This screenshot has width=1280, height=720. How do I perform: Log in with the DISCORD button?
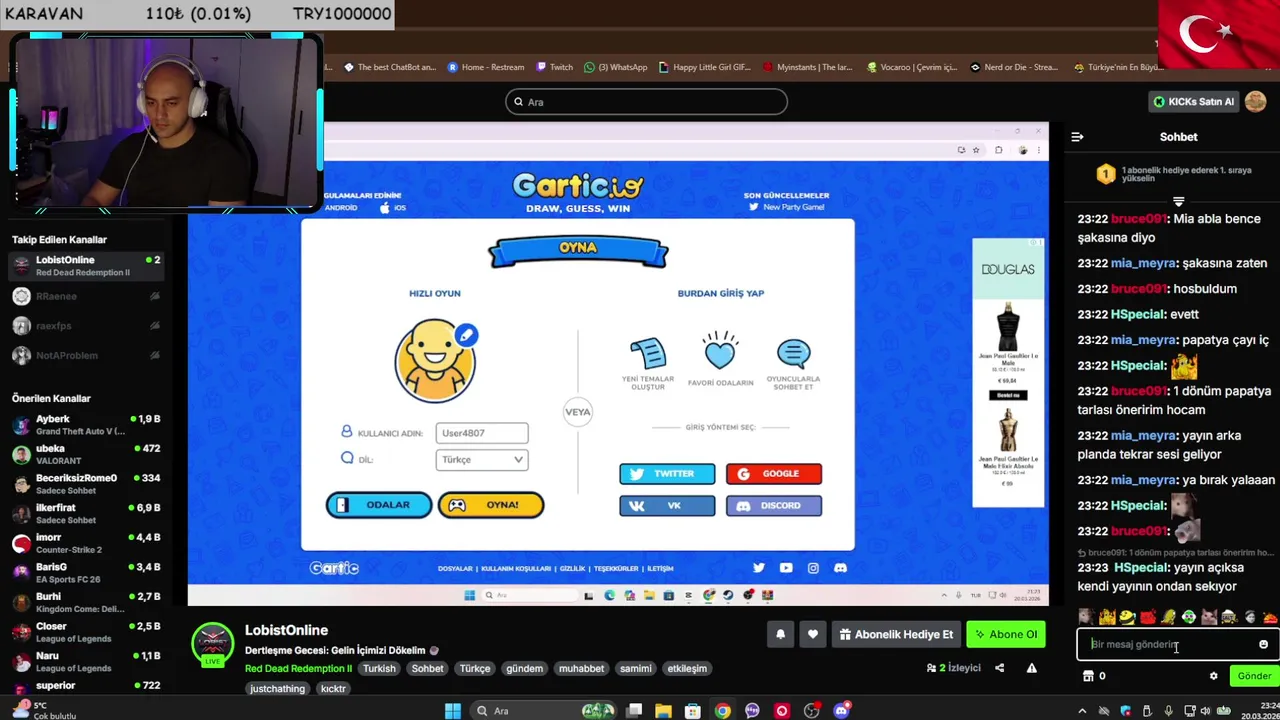coord(774,506)
